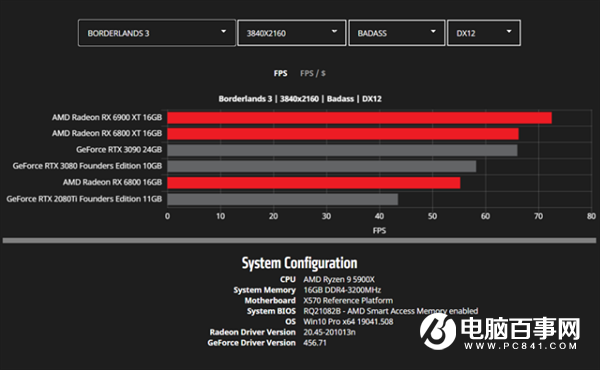Viewport: 600px width, 370px height.
Task: Open the Badass quality preset dropdown
Action: 396,33
